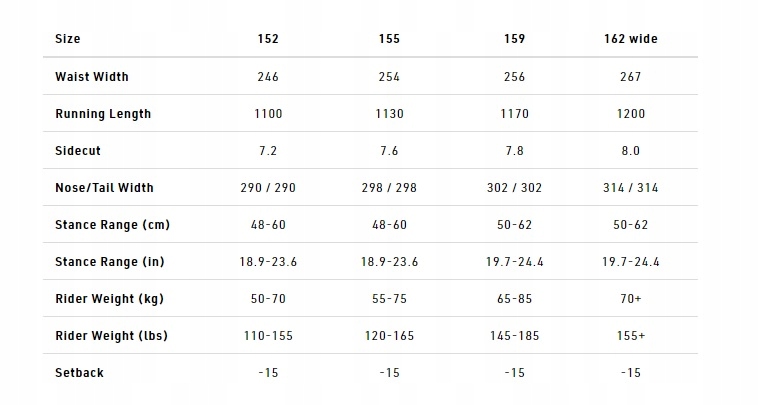Select the 162 wide column header

[x=630, y=39]
